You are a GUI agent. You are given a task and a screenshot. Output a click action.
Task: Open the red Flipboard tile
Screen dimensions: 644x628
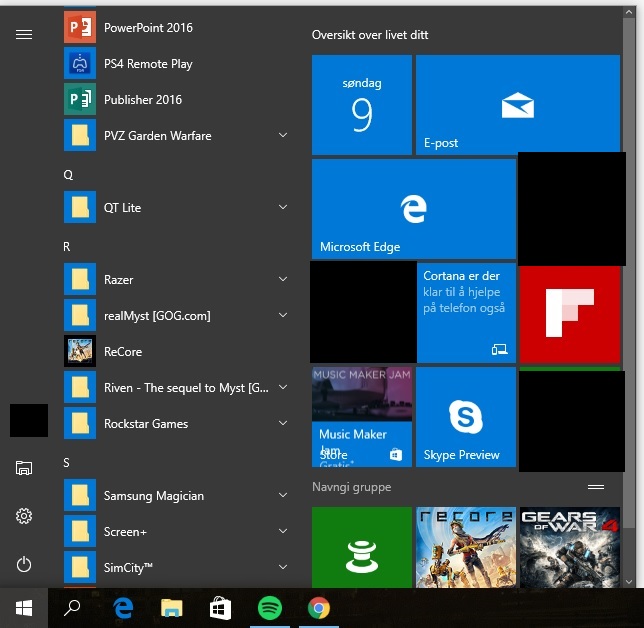[x=570, y=314]
